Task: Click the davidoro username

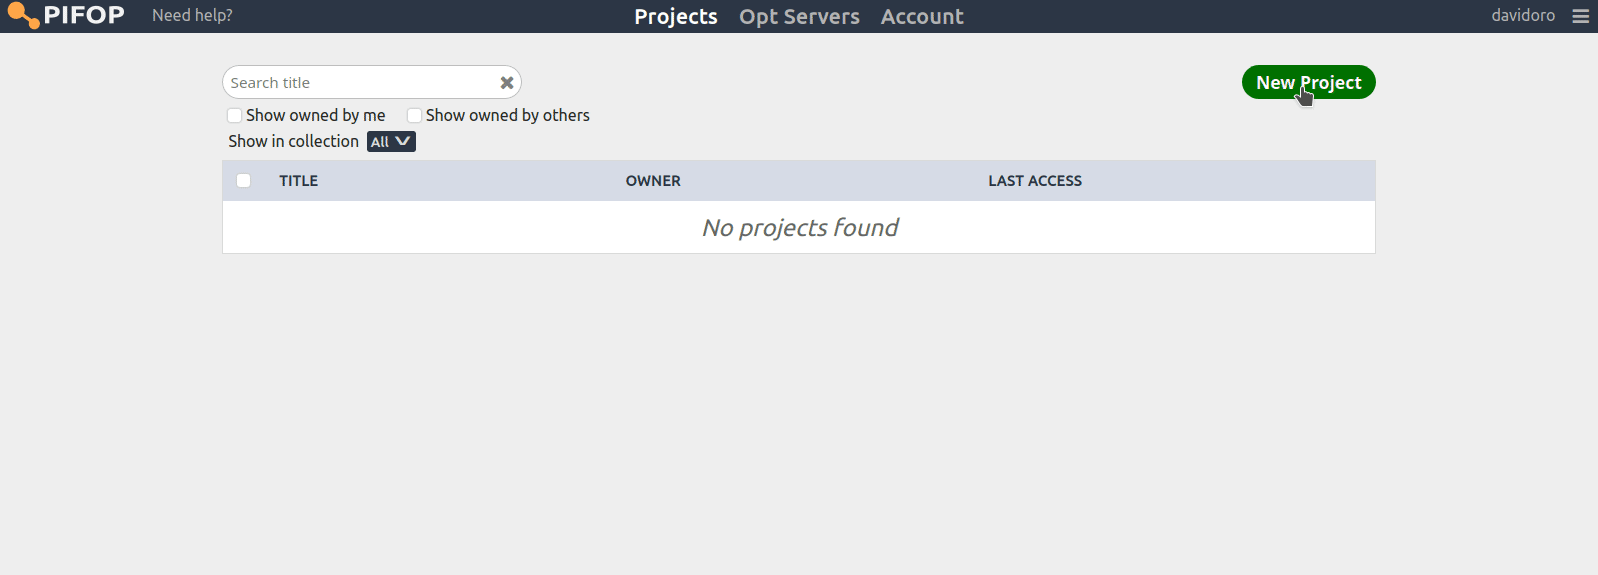Action: pos(1523,15)
